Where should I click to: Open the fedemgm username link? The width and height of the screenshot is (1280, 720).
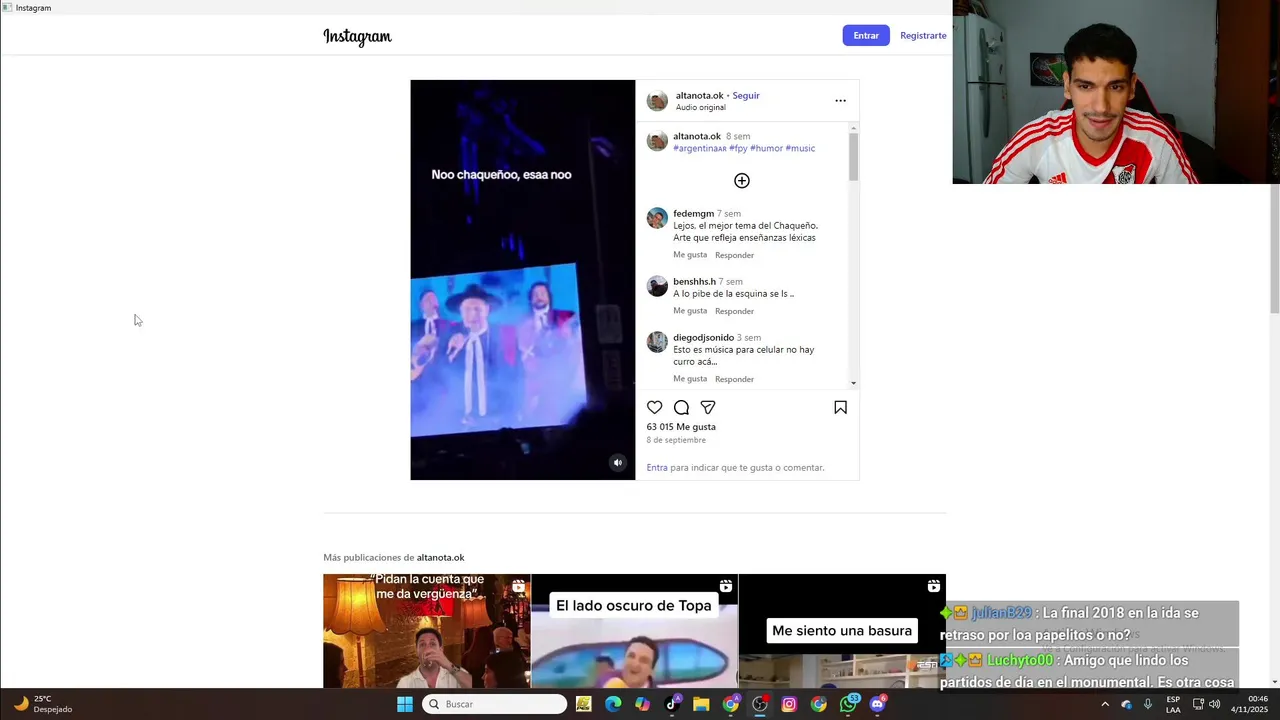click(693, 214)
